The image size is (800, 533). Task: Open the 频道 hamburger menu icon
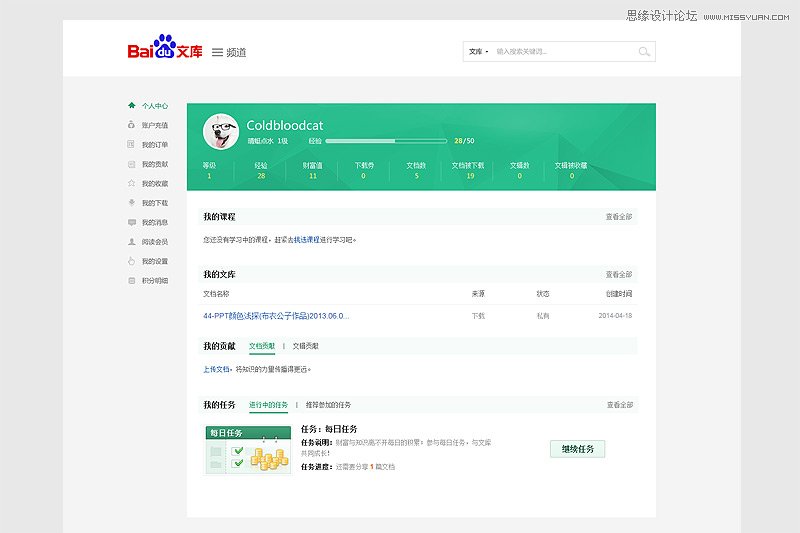click(x=217, y=53)
